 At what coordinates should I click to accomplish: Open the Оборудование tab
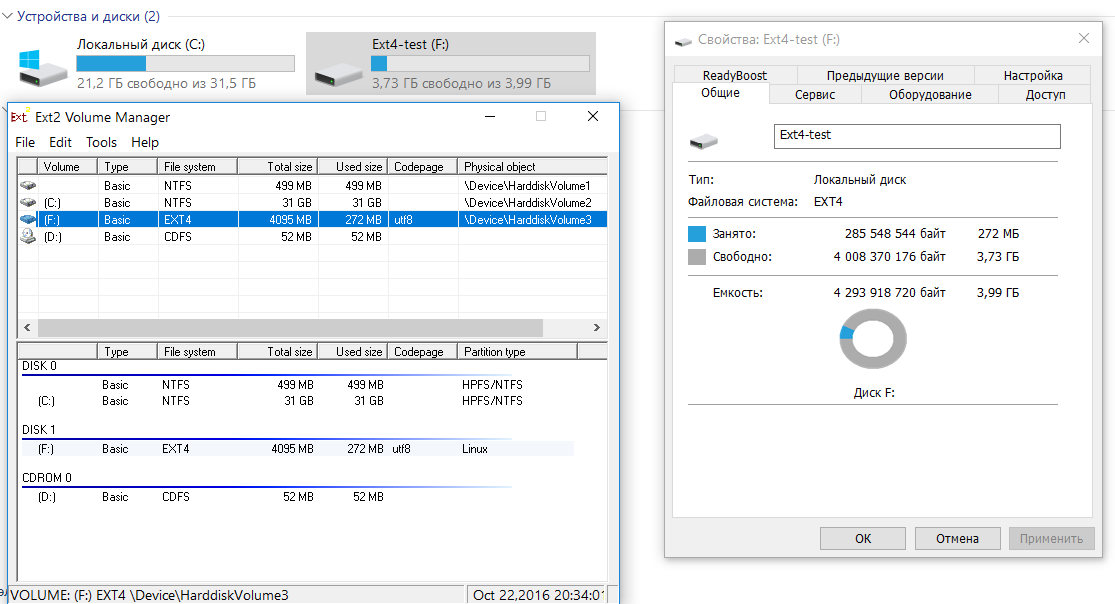[930, 94]
